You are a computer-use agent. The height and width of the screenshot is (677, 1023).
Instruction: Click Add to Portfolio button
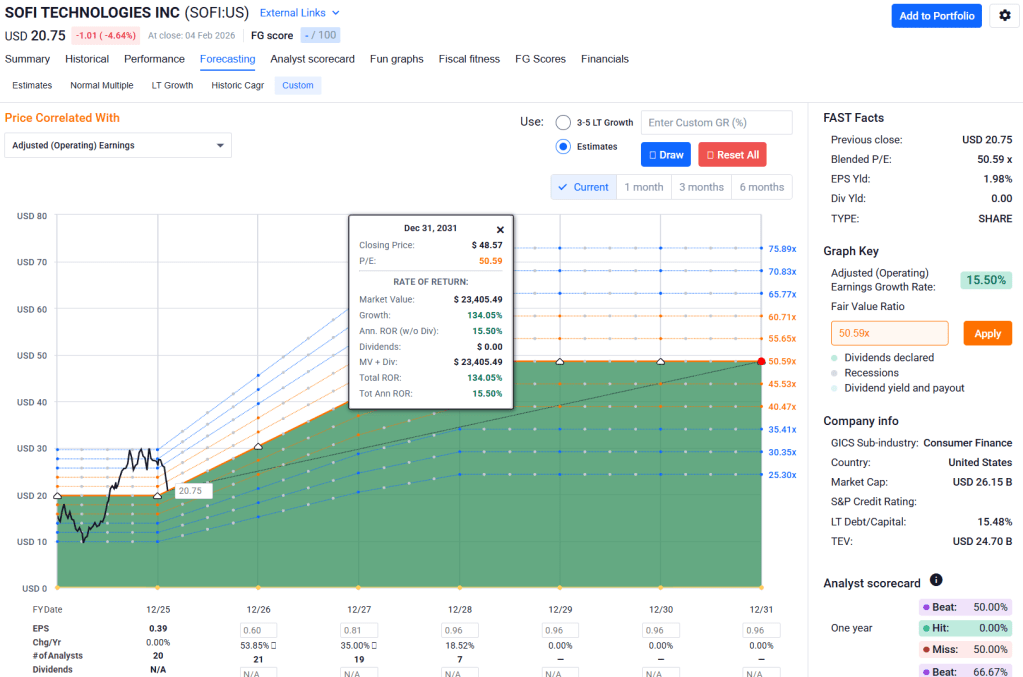click(936, 16)
